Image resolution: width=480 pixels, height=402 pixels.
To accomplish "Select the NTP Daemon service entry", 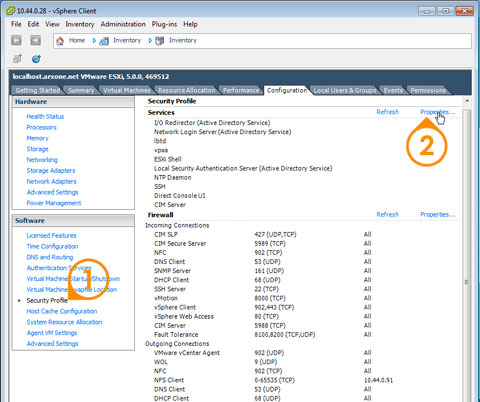I will 172,177.
